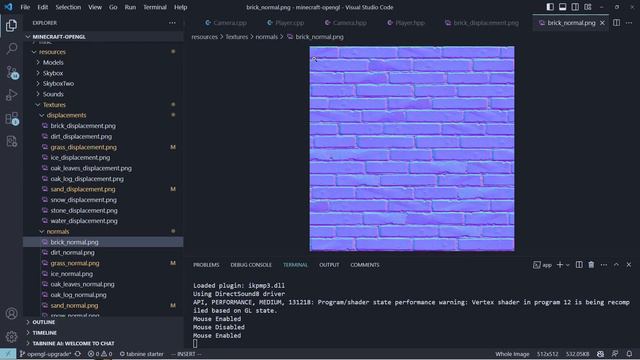Viewport: 640px width, 360px height.
Task: Open the Terminal menu
Action: tap(155, 7)
